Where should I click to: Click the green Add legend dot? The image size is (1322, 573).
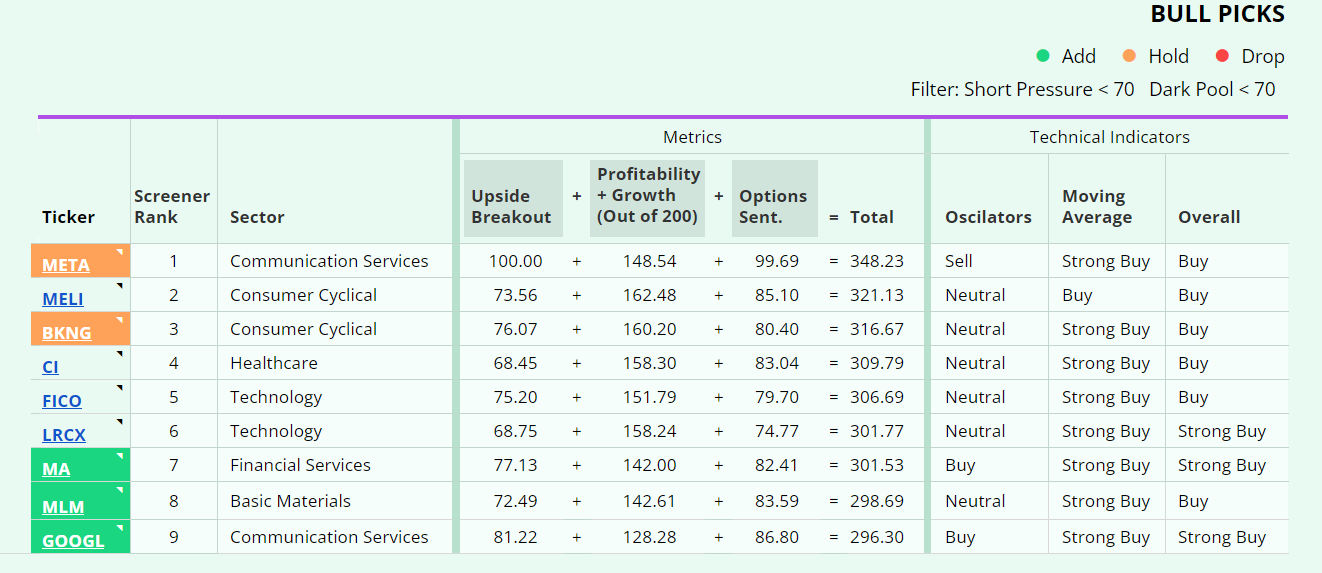(x=1043, y=56)
